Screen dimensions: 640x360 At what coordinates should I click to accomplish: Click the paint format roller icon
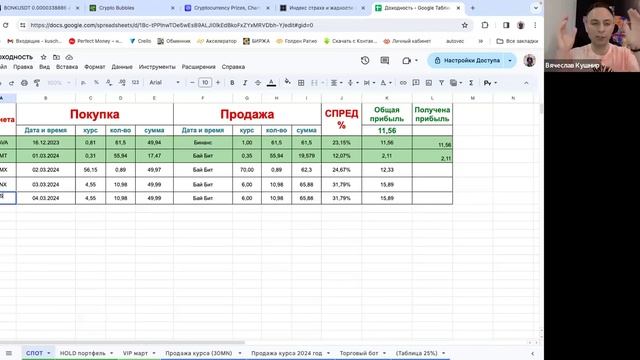(37, 83)
